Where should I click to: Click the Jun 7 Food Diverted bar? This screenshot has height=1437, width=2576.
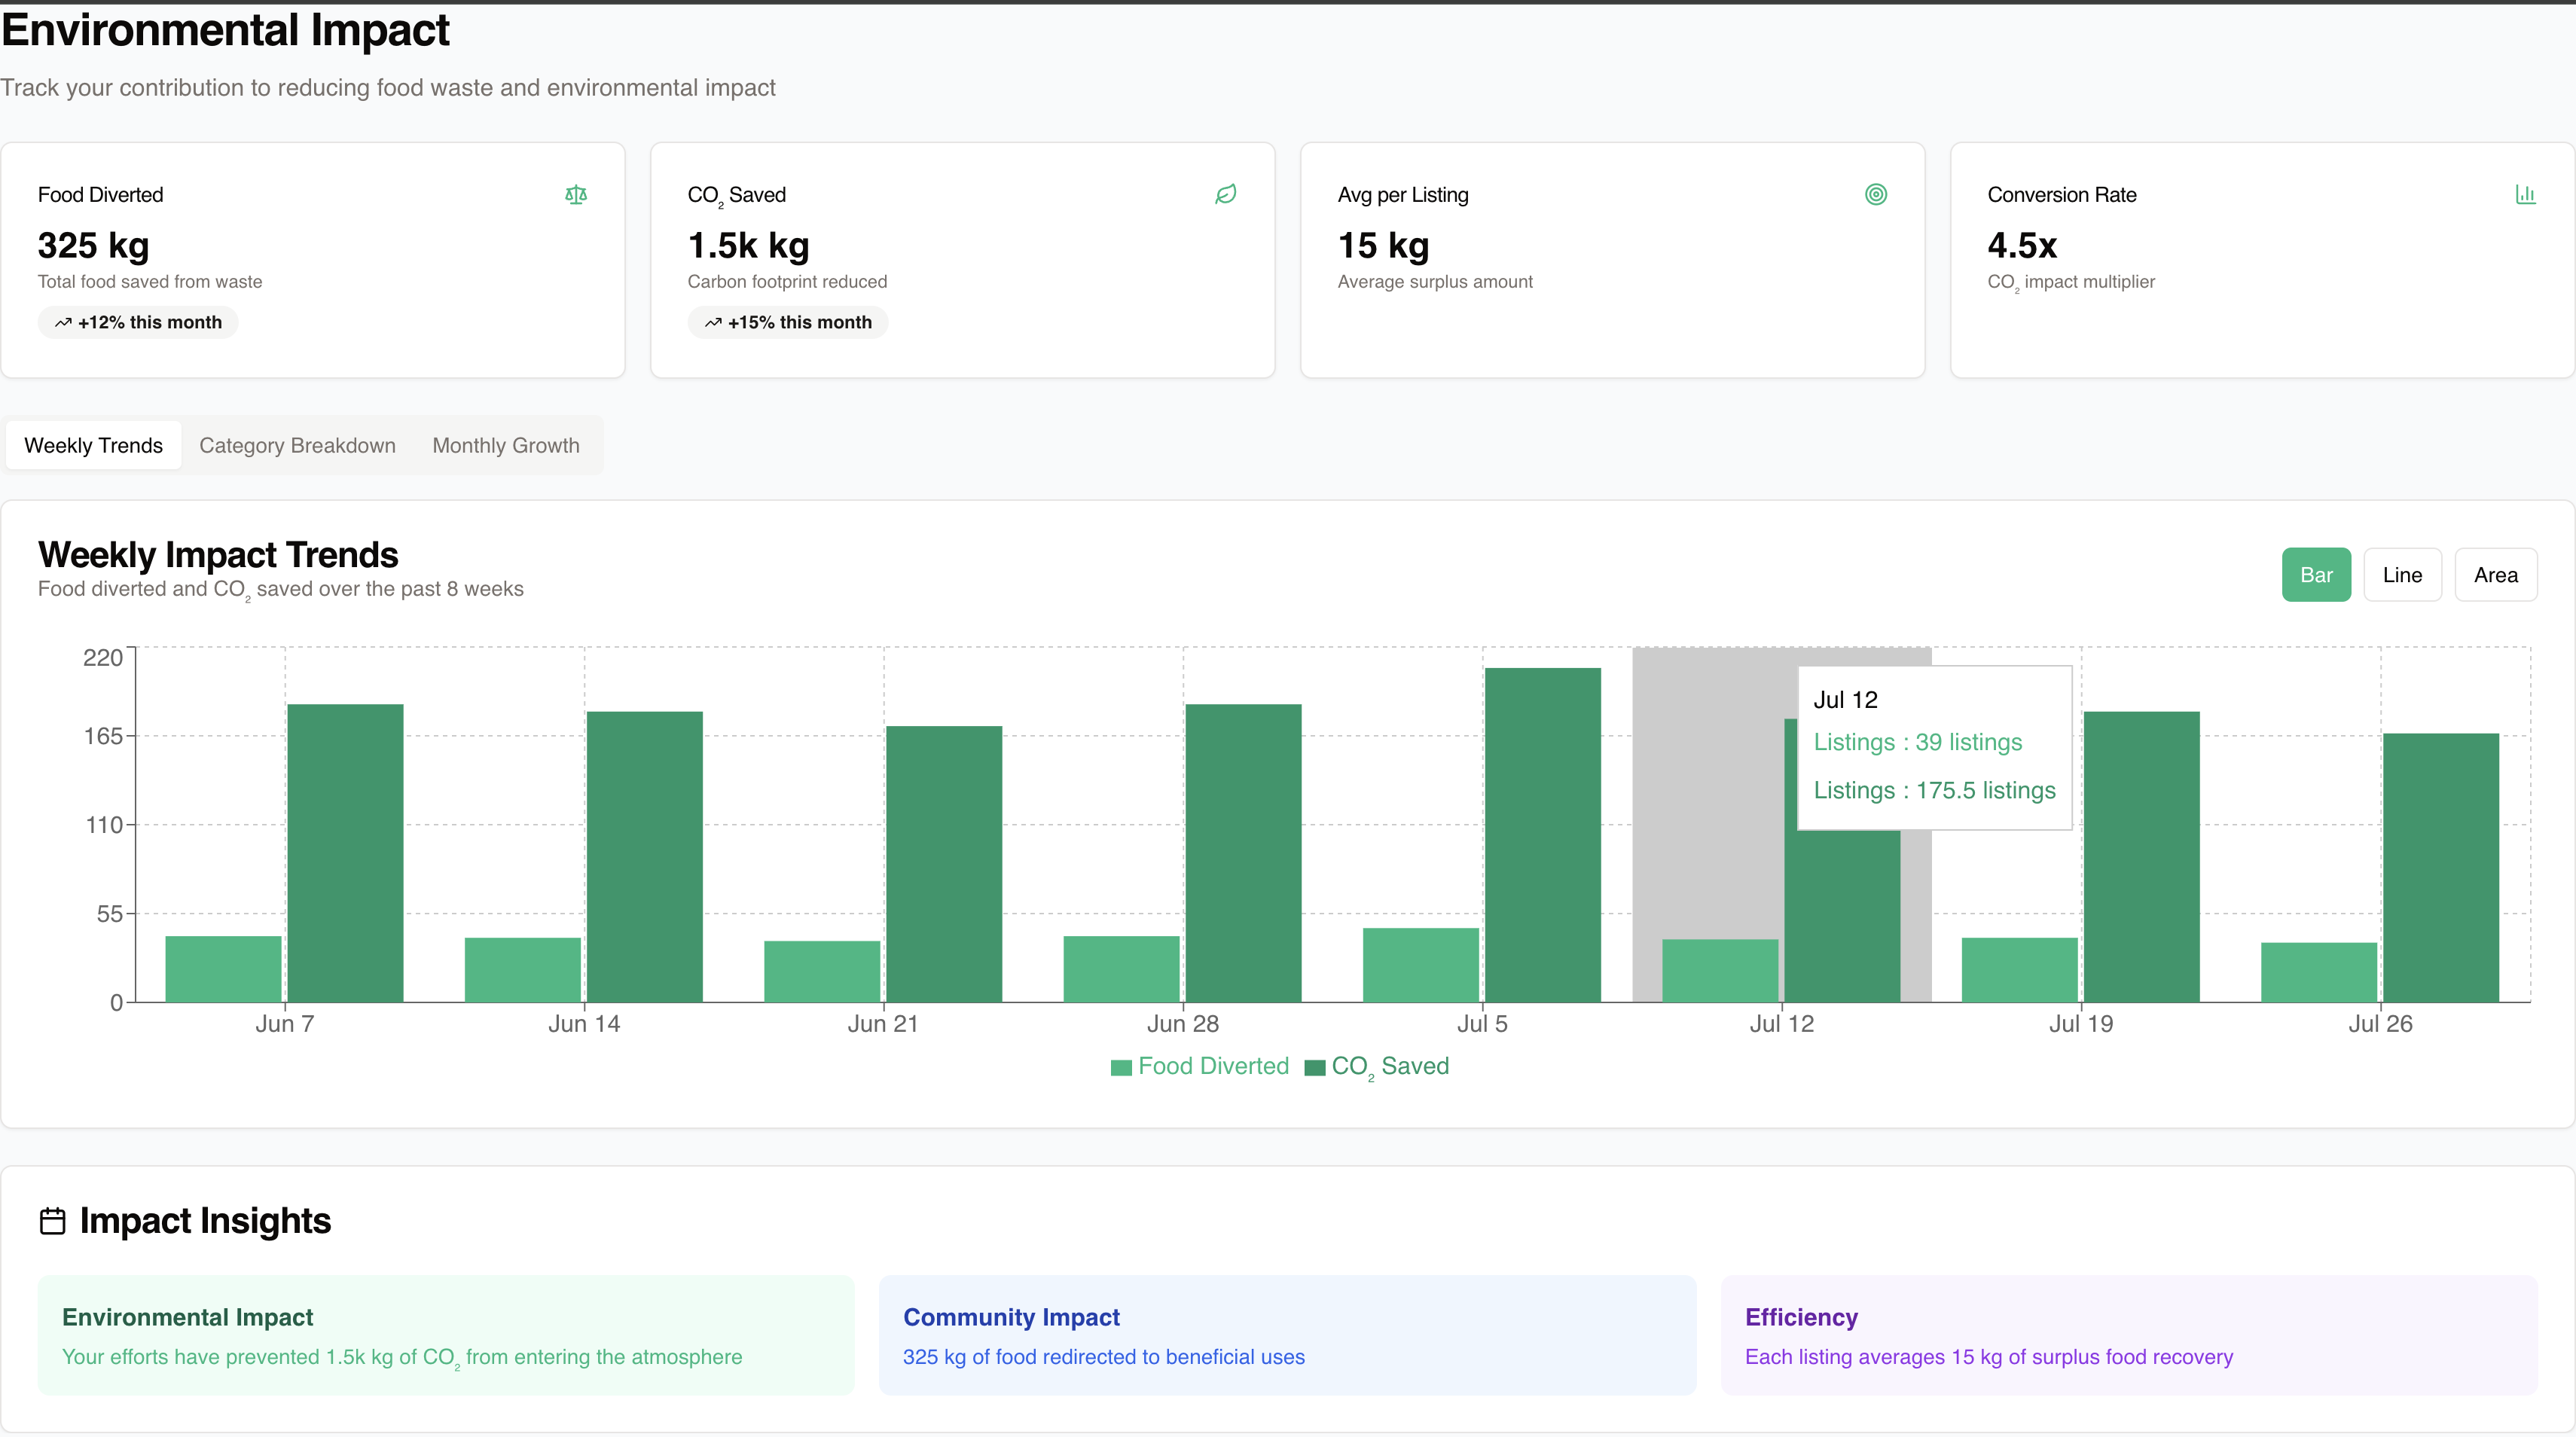point(223,968)
